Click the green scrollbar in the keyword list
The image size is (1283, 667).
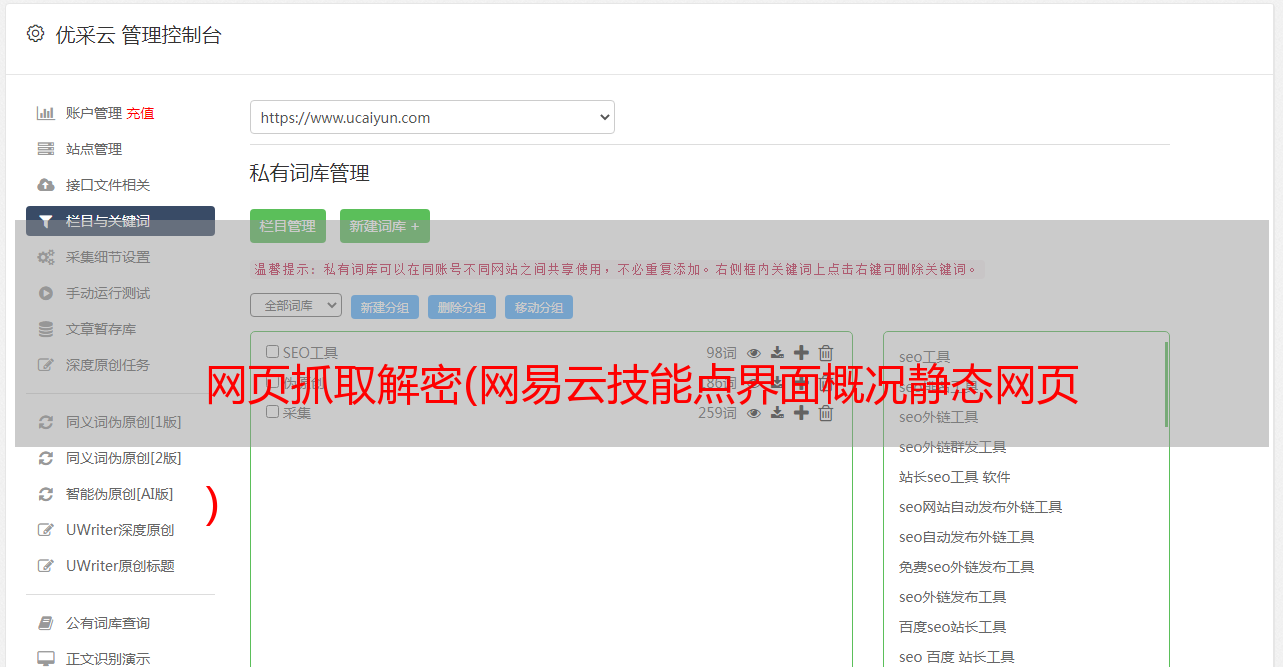pos(1166,384)
